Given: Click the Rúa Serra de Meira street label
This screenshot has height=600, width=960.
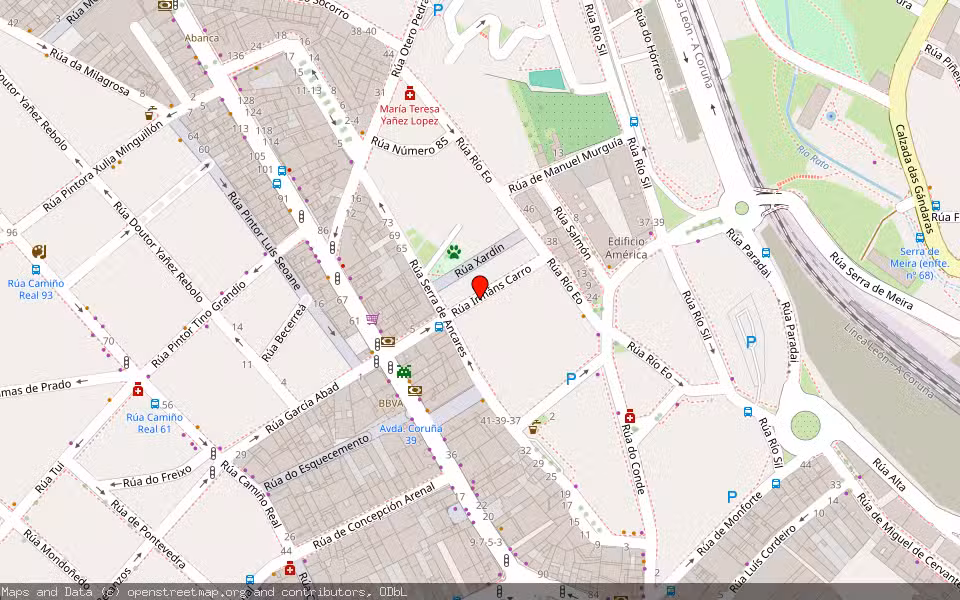Looking at the screenshot, I should pyautogui.click(x=871, y=280).
